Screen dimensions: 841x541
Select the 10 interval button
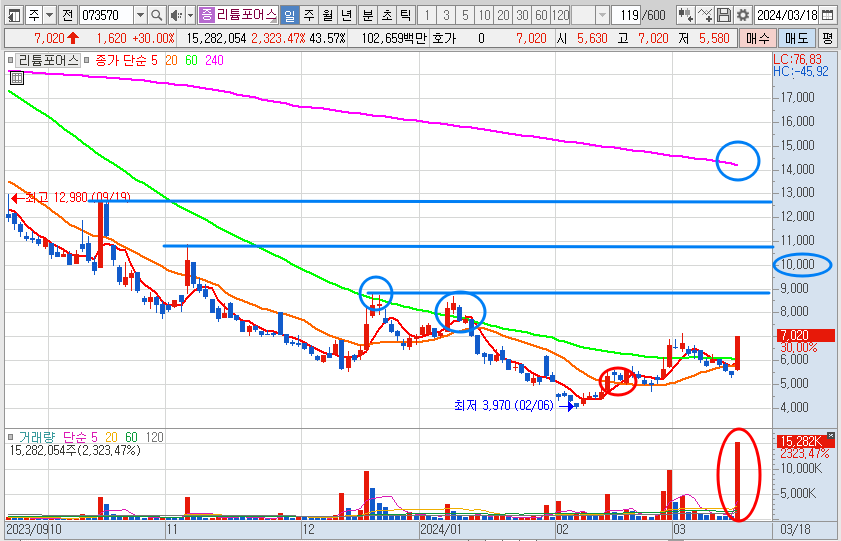[x=484, y=15]
